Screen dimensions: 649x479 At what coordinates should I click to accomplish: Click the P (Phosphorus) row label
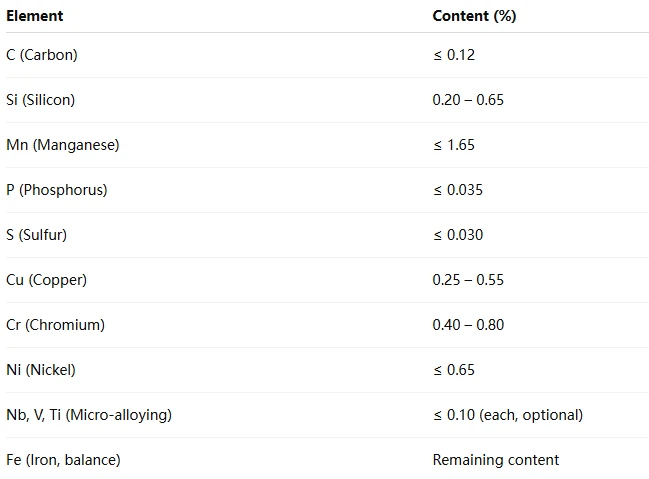(57, 190)
